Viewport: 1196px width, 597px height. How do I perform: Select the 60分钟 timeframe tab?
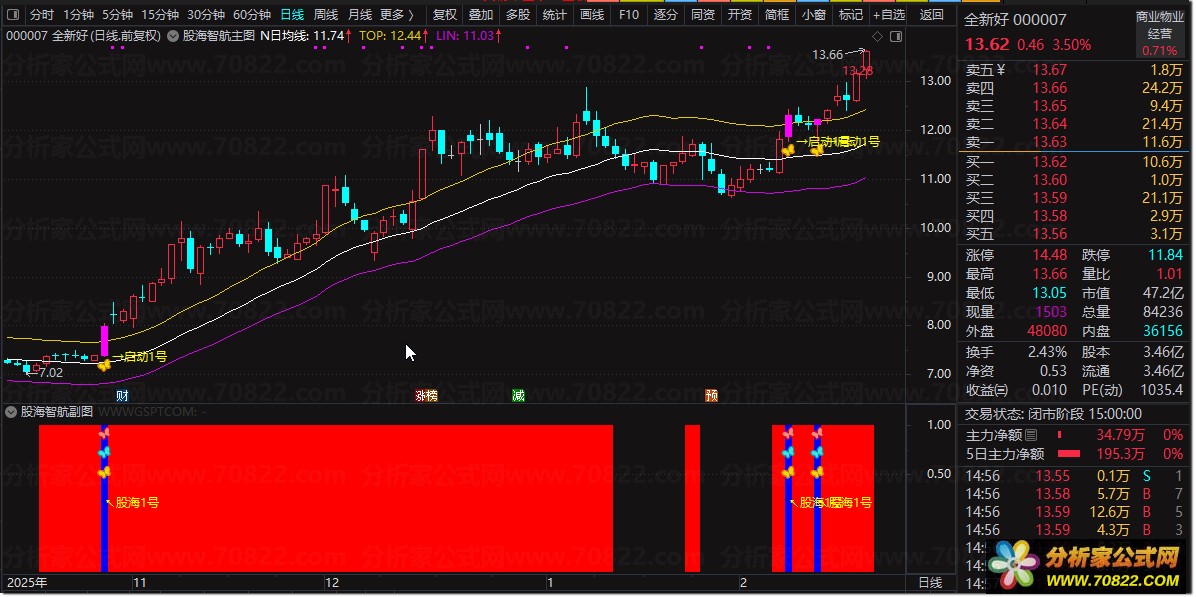[x=252, y=14]
